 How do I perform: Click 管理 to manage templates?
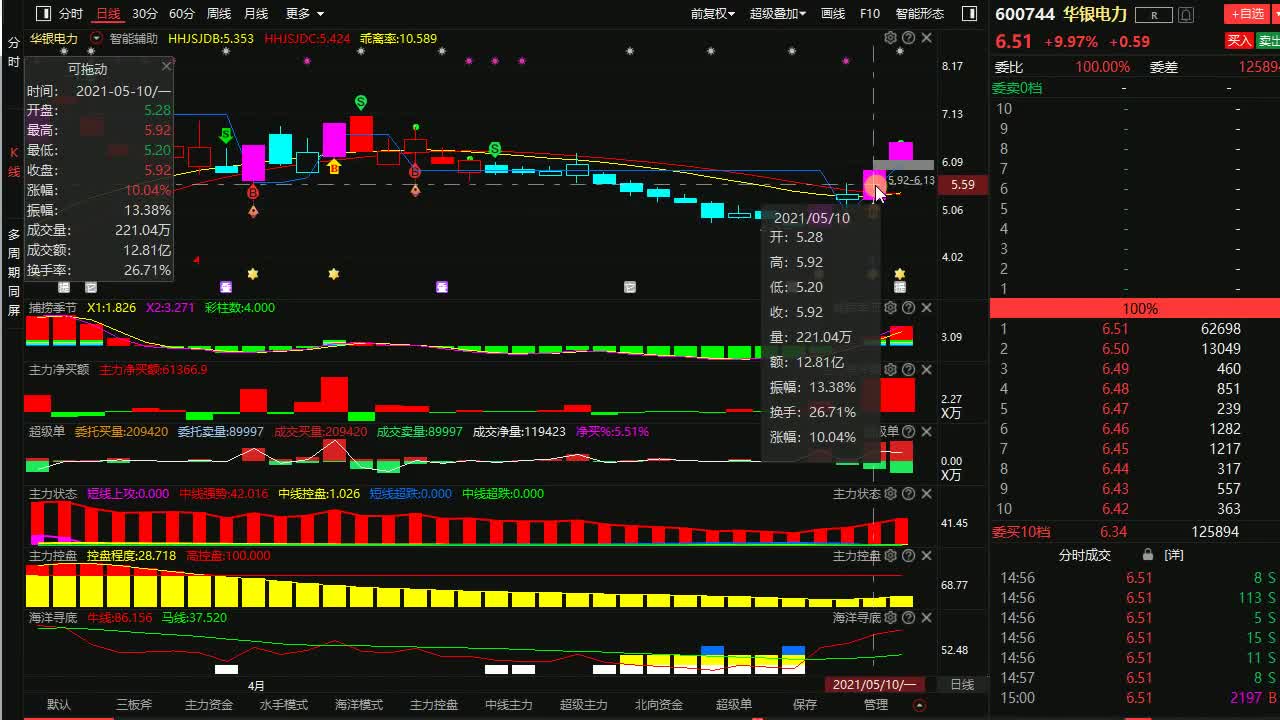pyautogui.click(x=876, y=705)
